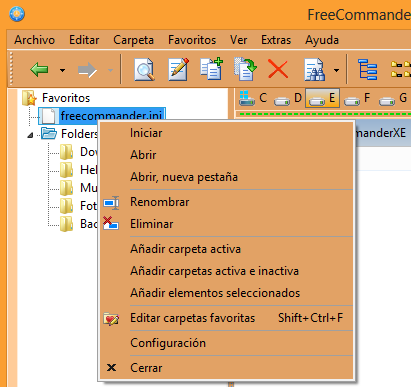Click the red Delete X toolbar icon
The image size is (411, 387).
[278, 70]
